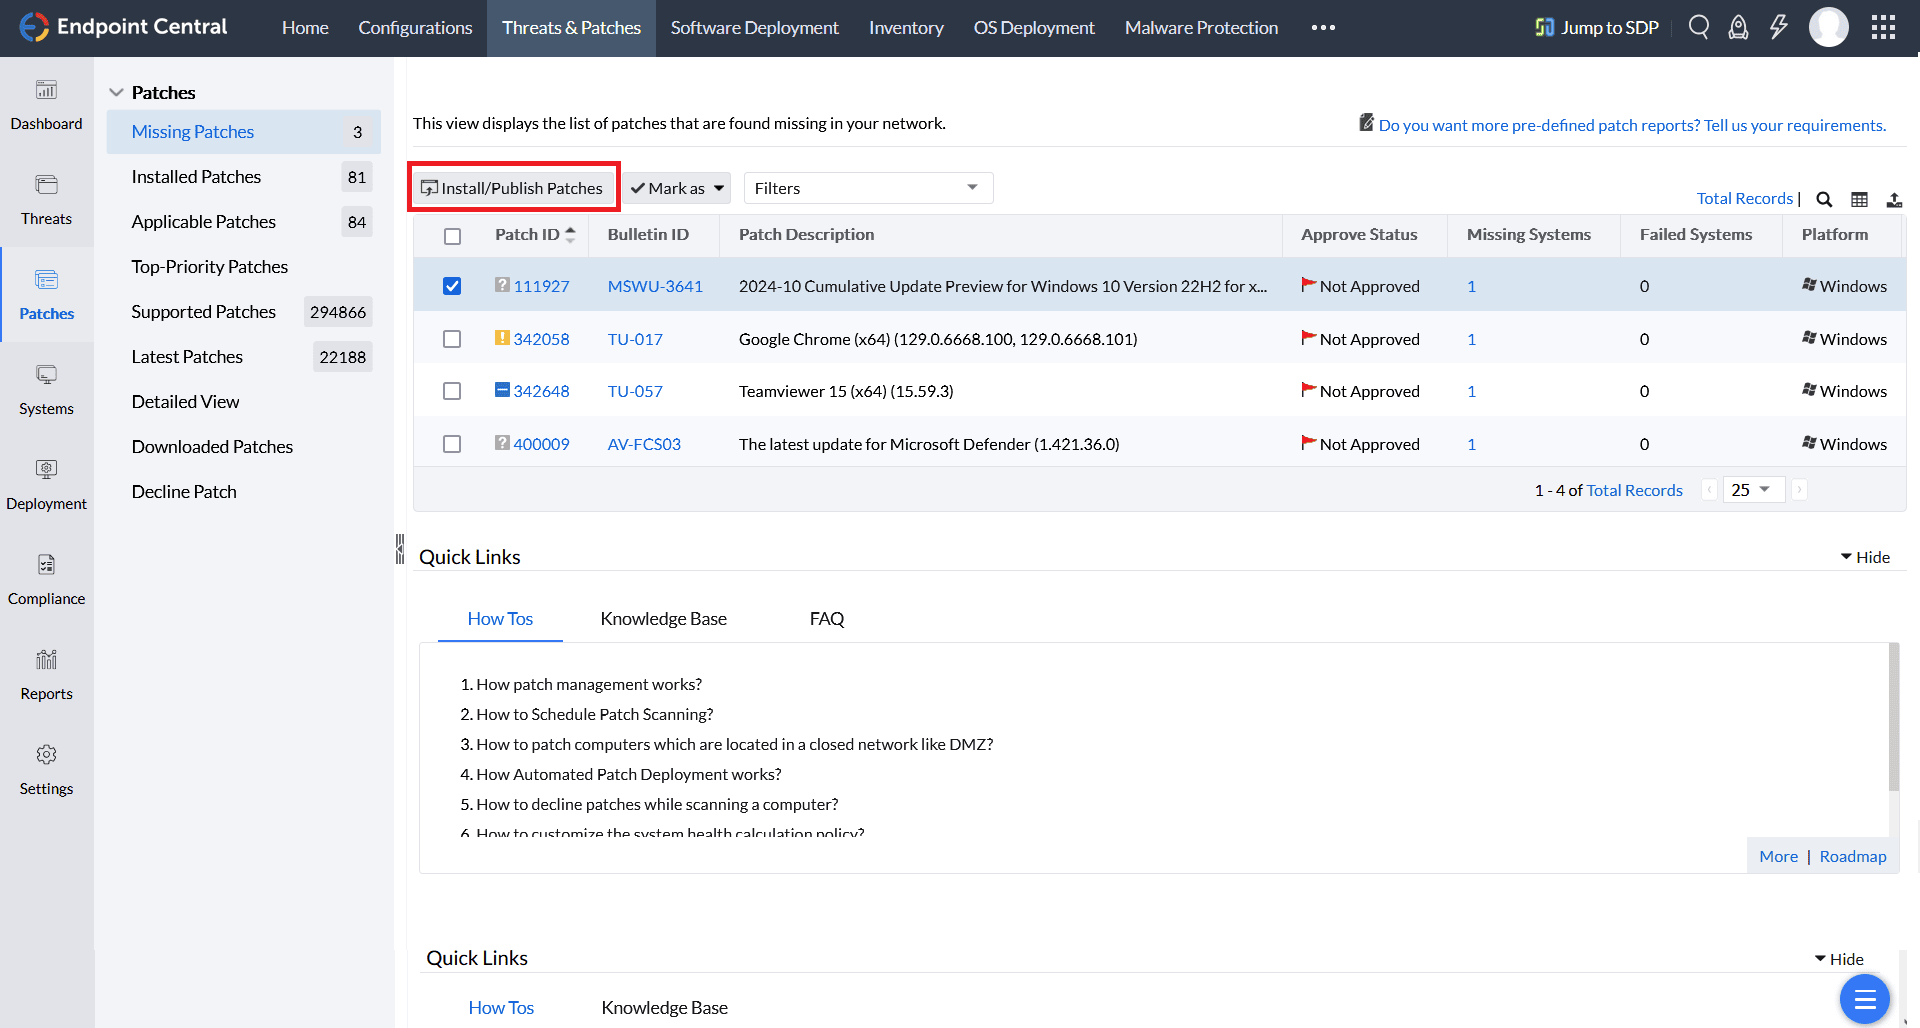
Task: Open the apps grid icon
Action: pos(1883,27)
